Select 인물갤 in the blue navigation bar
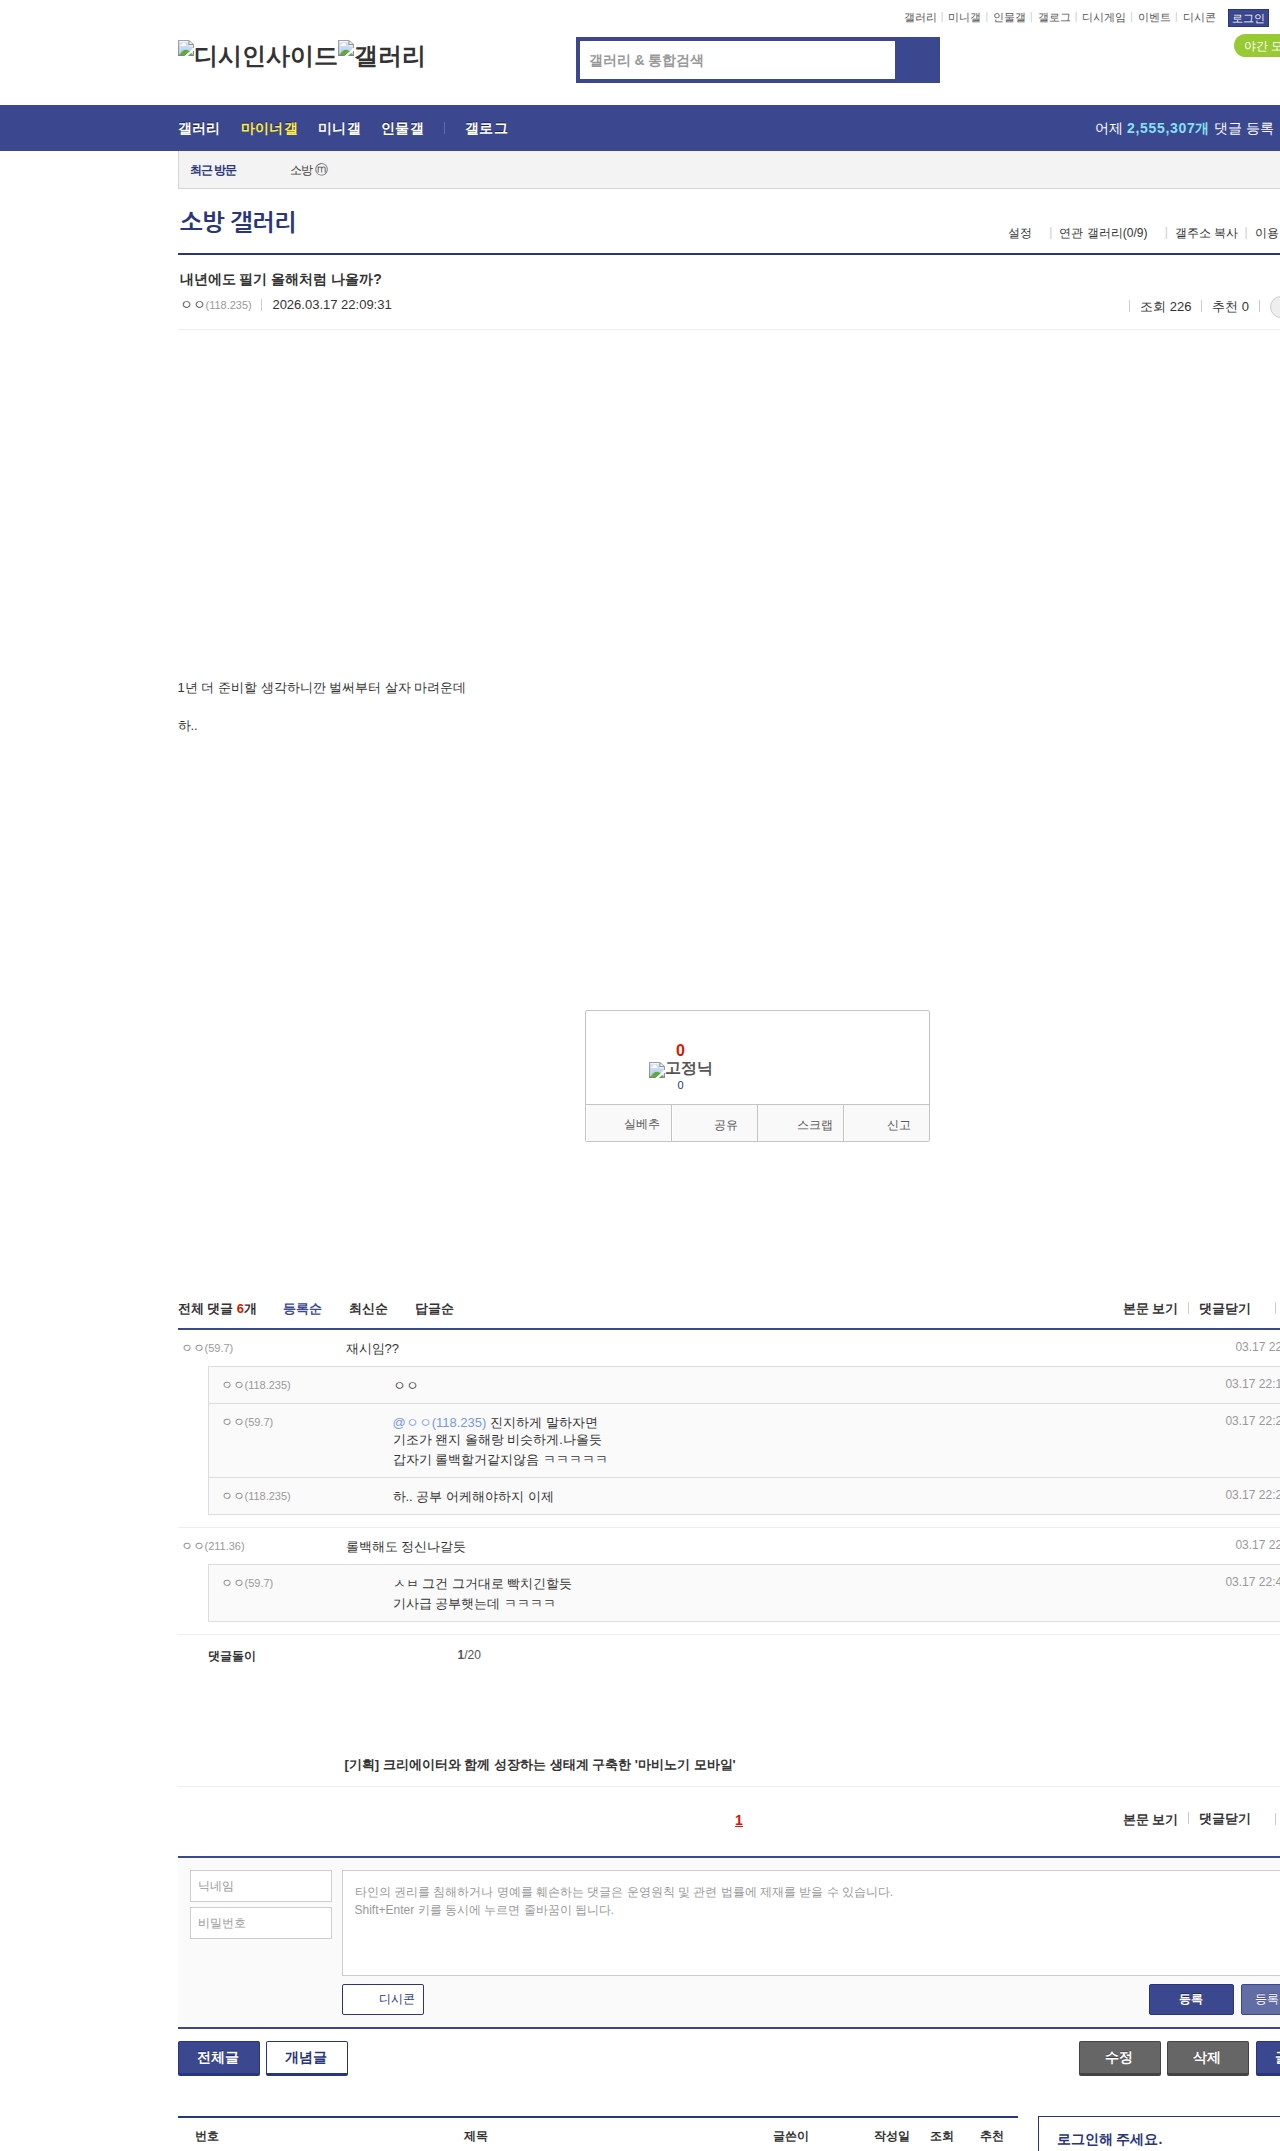The width and height of the screenshot is (1280, 2151). [x=402, y=129]
